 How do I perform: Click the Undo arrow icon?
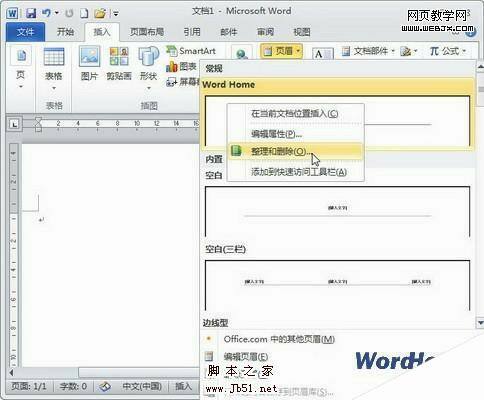46,13
